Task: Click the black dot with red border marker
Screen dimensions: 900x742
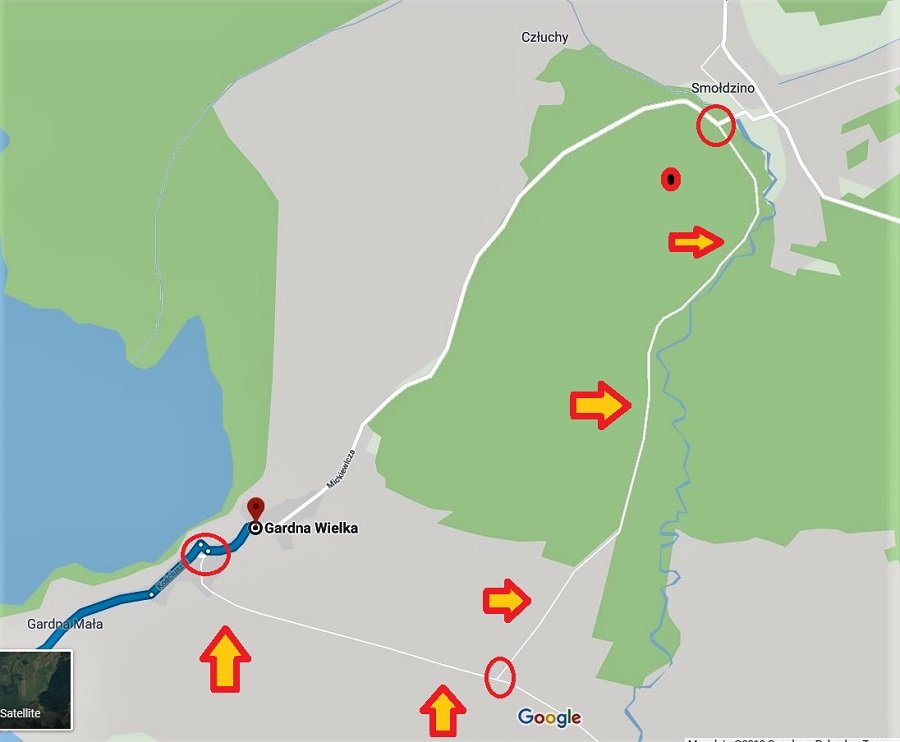Action: (670, 179)
